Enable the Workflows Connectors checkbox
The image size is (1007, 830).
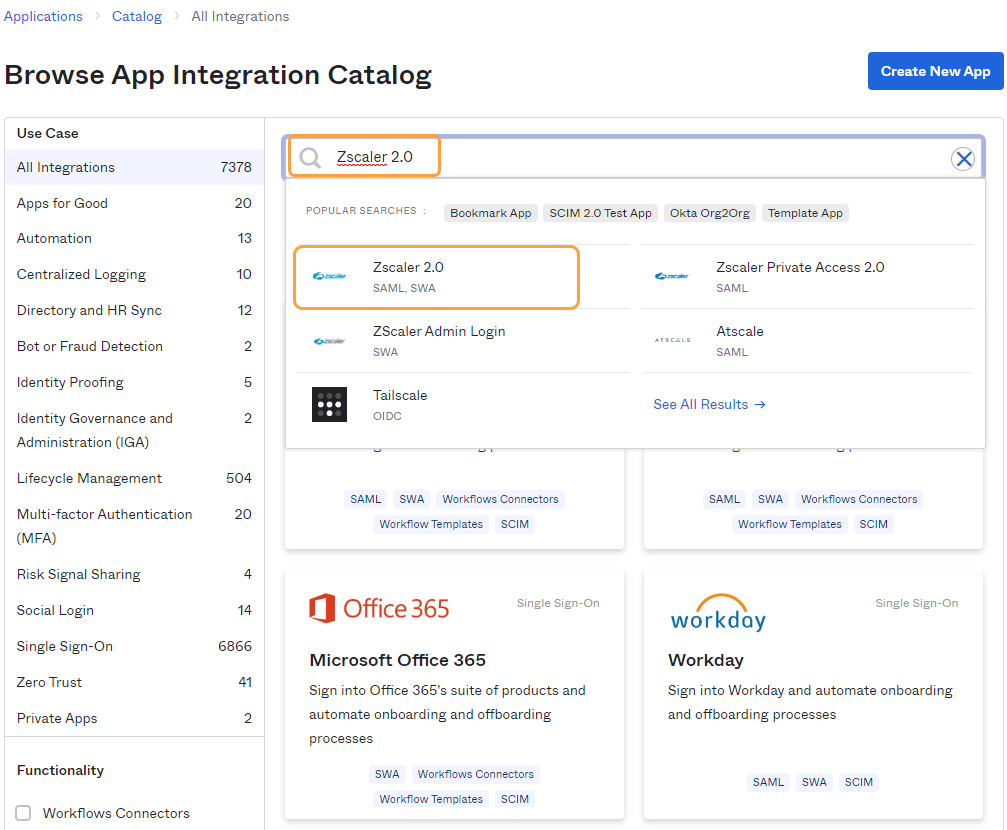(x=23, y=813)
